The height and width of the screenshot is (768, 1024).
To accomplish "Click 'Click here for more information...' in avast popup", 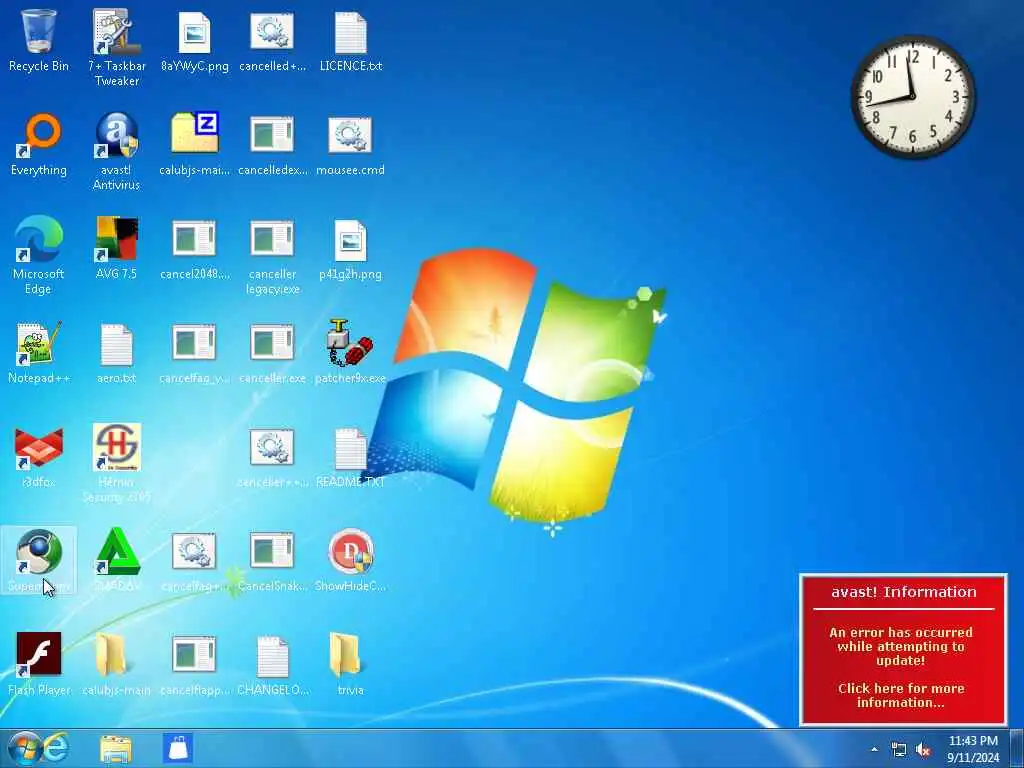I will 901,696.
